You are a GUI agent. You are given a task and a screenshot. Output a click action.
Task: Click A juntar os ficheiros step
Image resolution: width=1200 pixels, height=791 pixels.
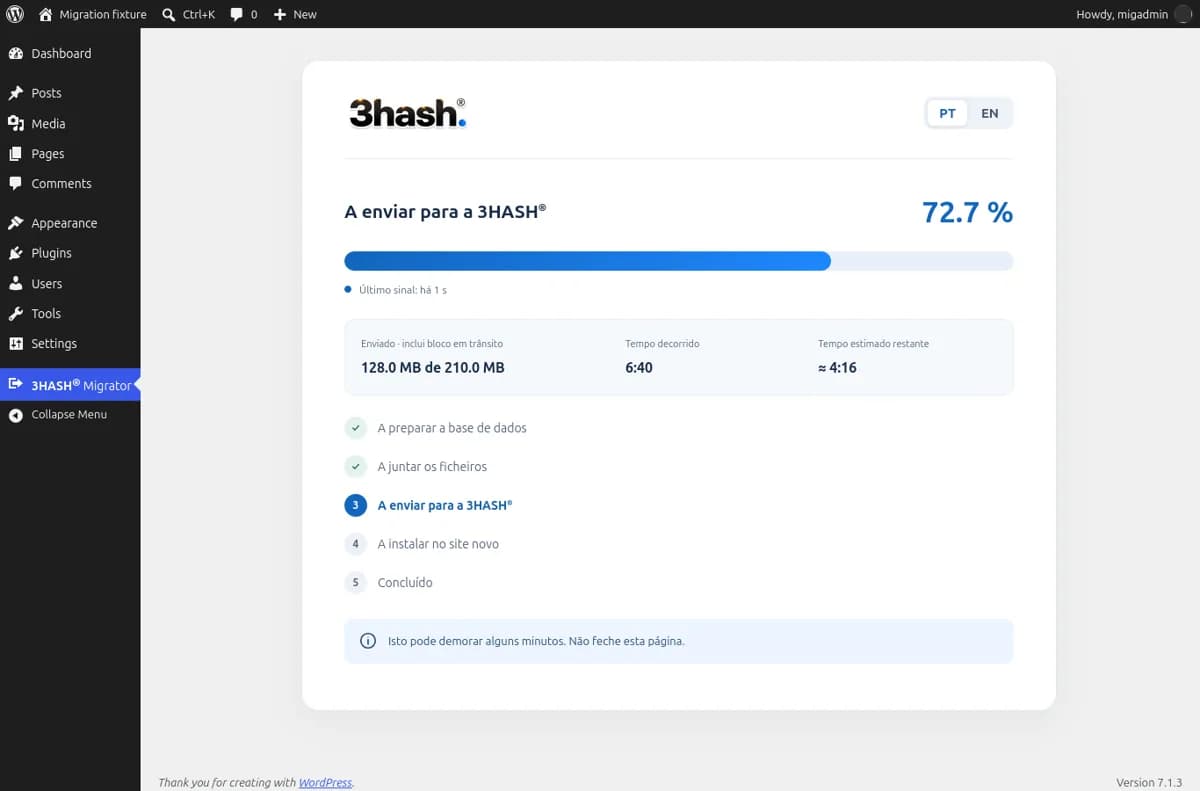point(432,467)
